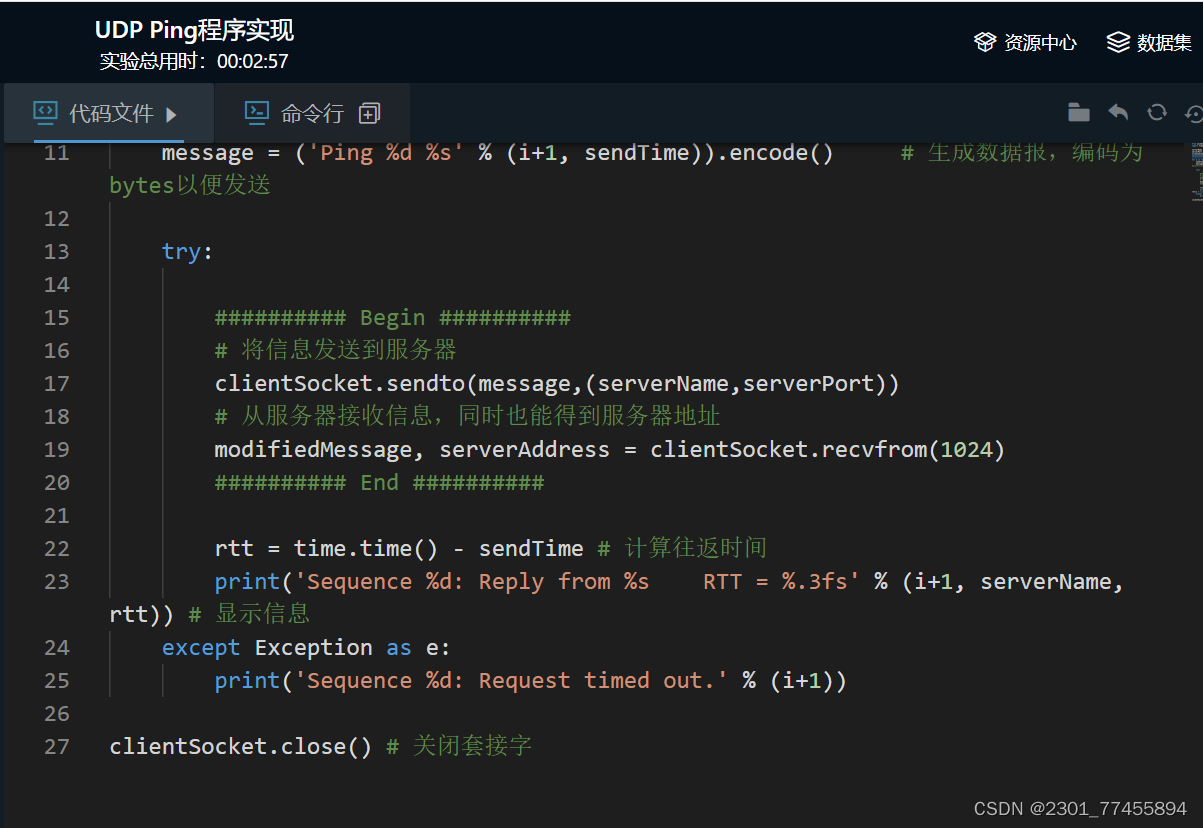Click the undo arrow icon

1118,112
